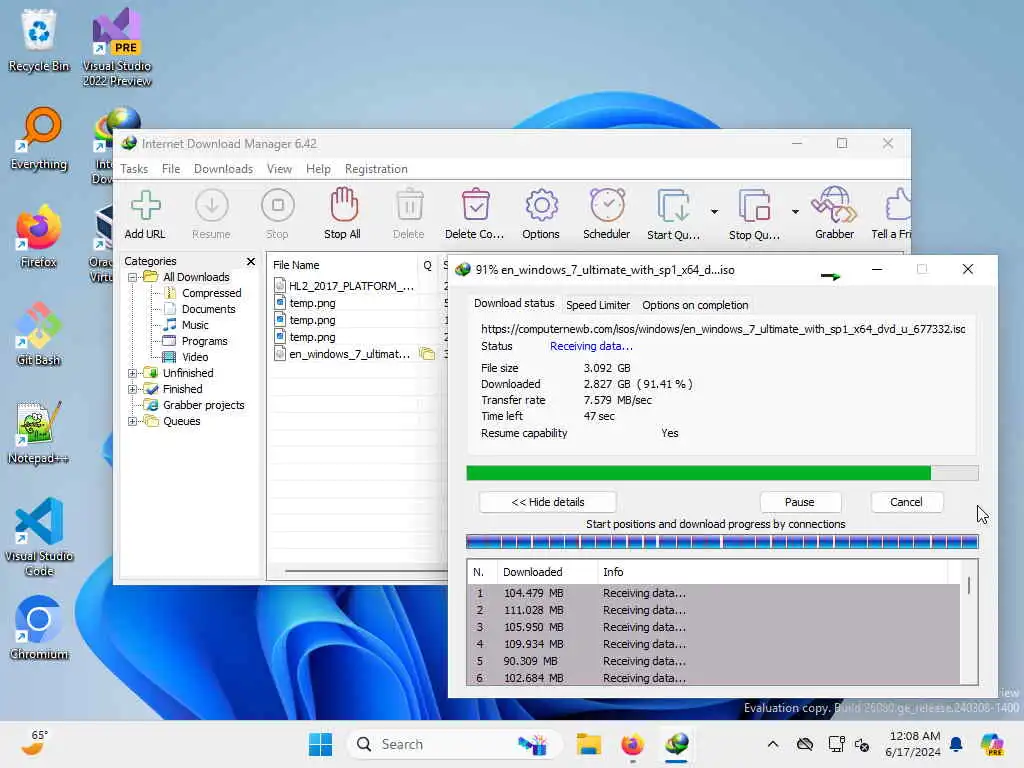1024x768 pixels.
Task: Close the Categories panel
Action: (x=251, y=261)
